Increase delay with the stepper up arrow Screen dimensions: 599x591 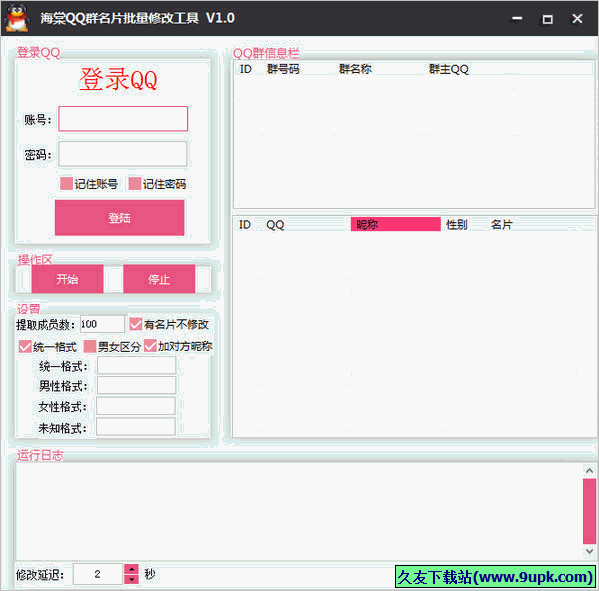pos(131,569)
